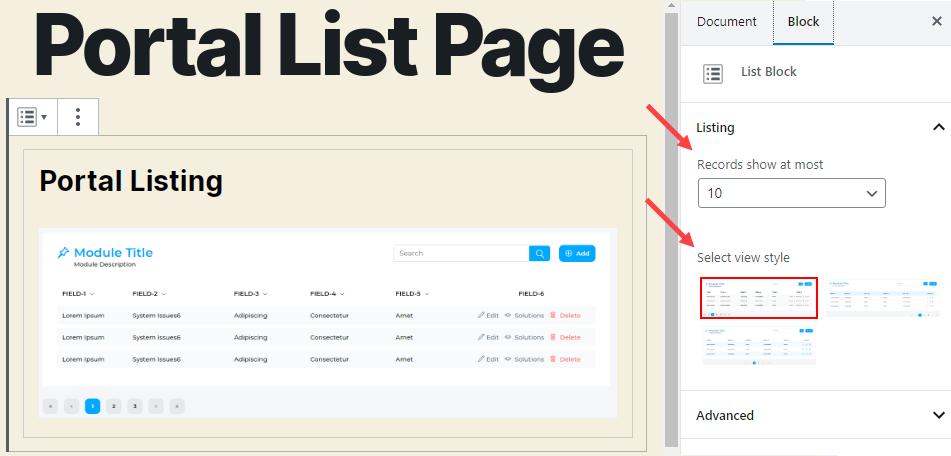Select the Block tab
The height and width of the screenshot is (456, 951).
(803, 22)
